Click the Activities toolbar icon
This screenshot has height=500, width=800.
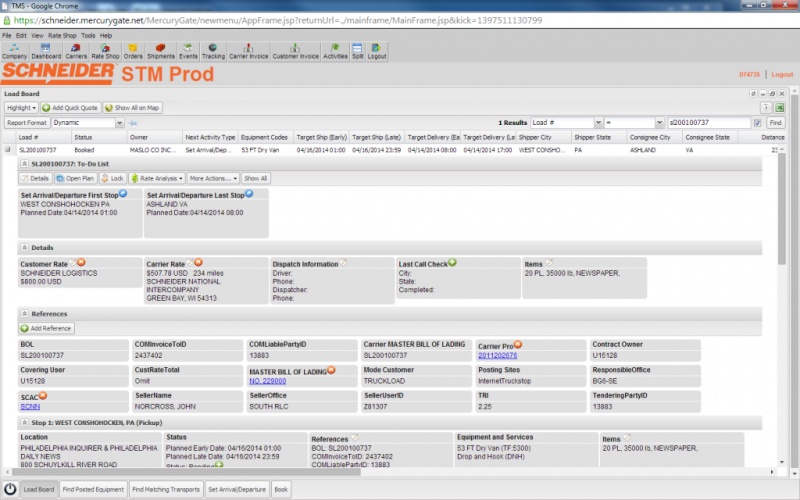pyautogui.click(x=336, y=51)
